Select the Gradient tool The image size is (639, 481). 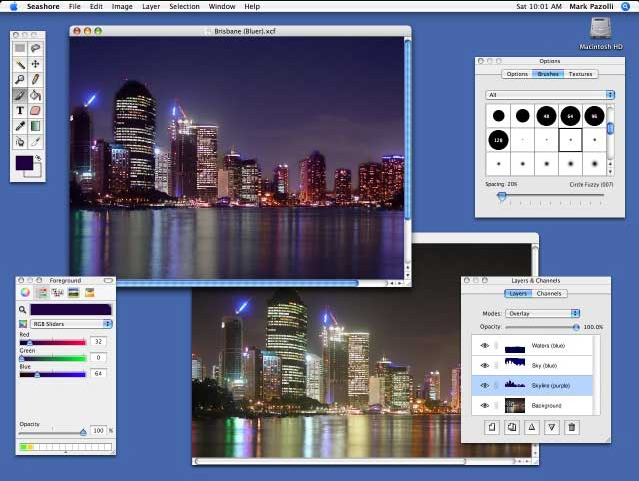pos(36,126)
